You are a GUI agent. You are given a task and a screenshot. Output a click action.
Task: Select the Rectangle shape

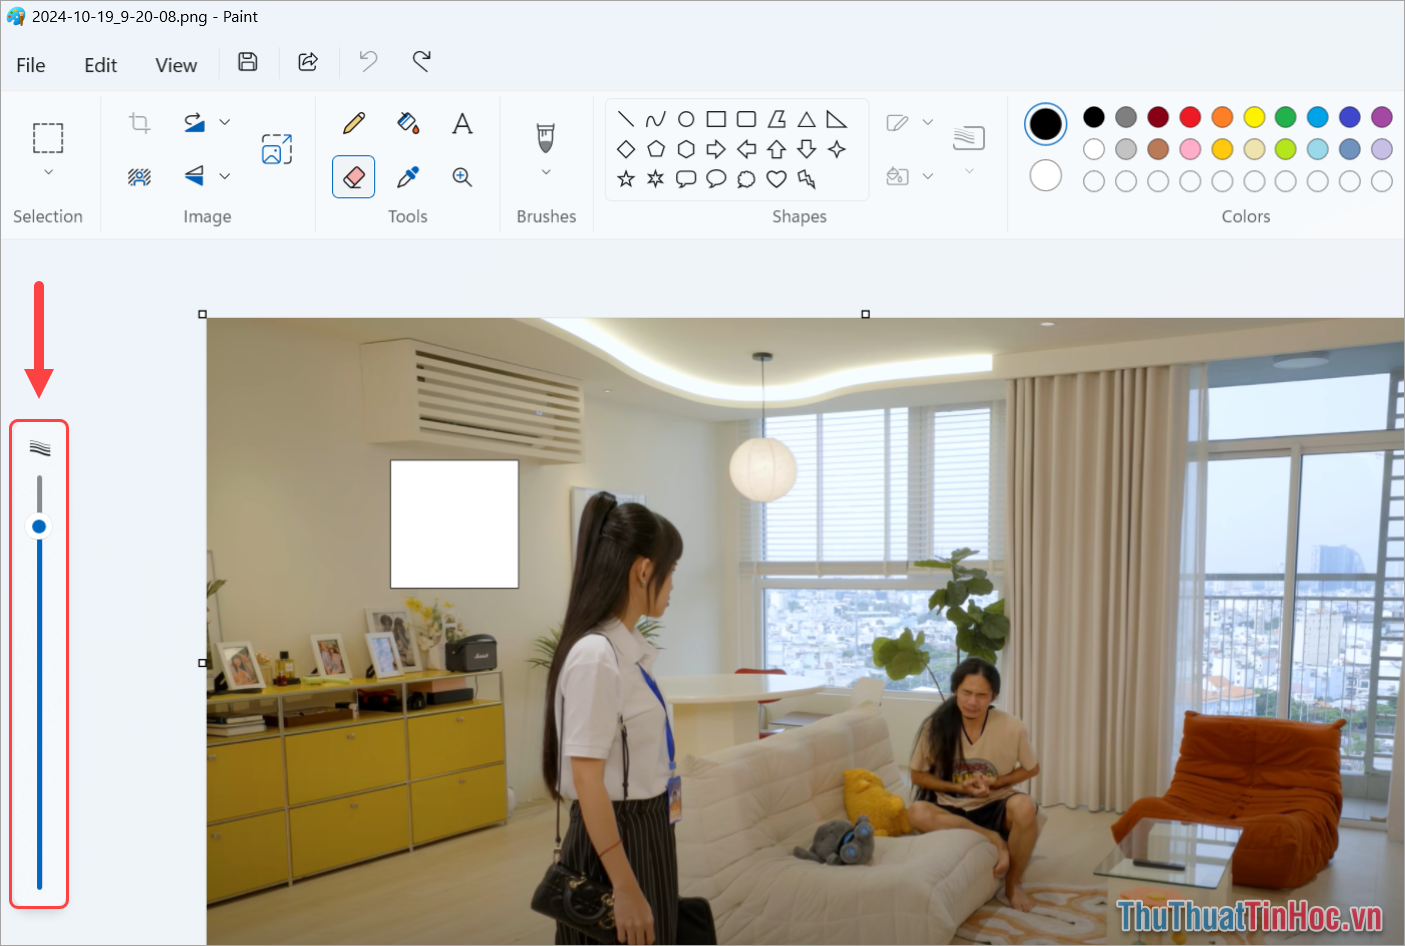pos(716,118)
